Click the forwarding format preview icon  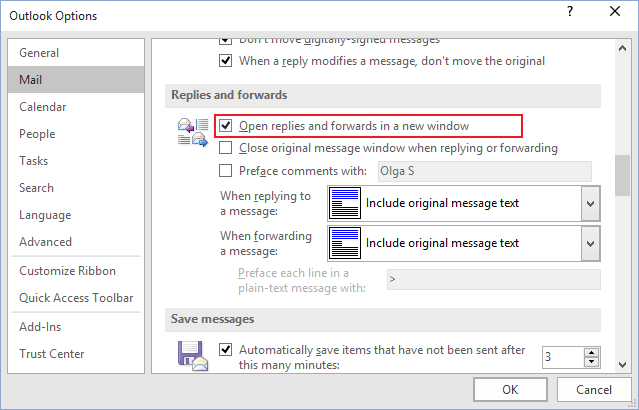tap(345, 243)
